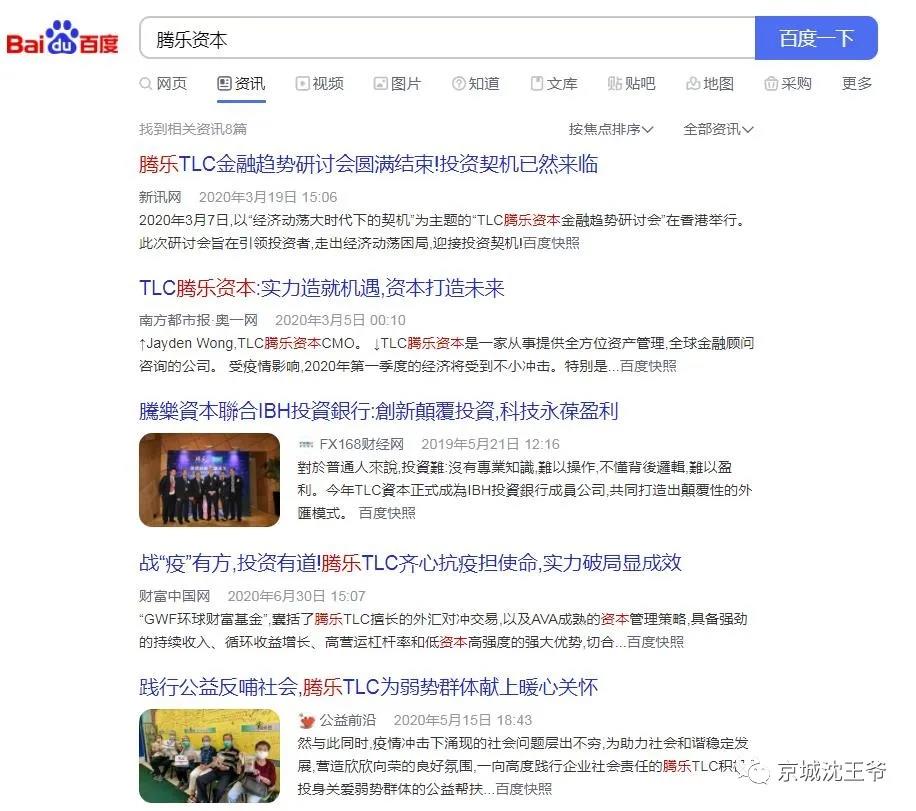Image resolution: width=916 pixels, height=811 pixels.
Task: Click the news icon beside 资讯
Action: pyautogui.click(x=224, y=84)
